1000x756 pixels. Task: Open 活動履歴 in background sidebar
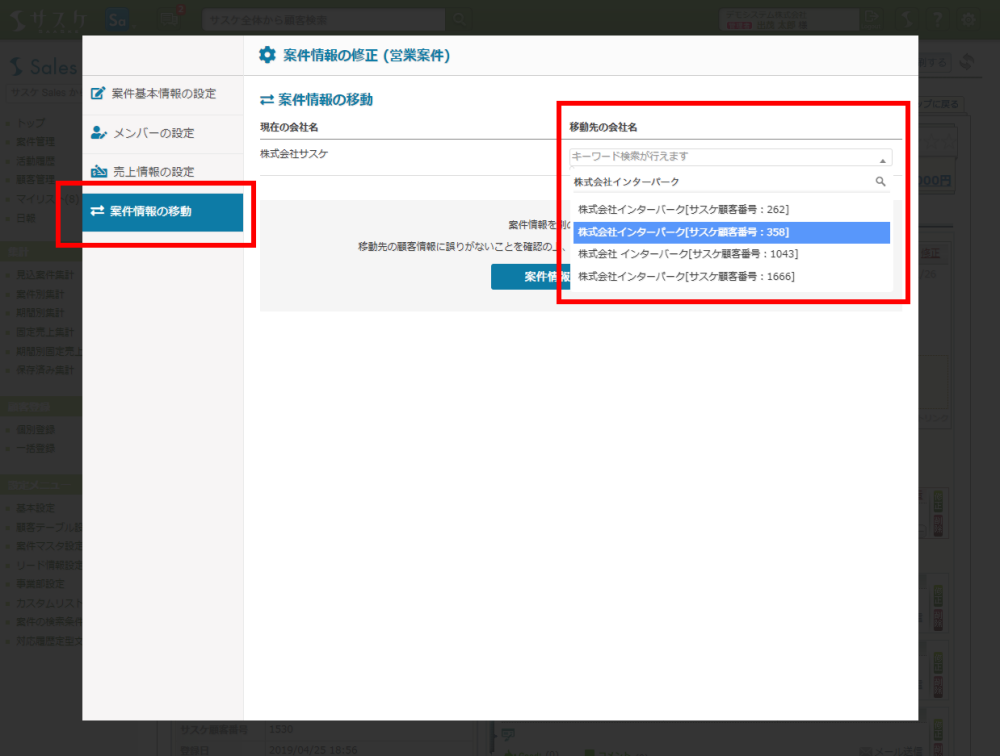[36, 161]
